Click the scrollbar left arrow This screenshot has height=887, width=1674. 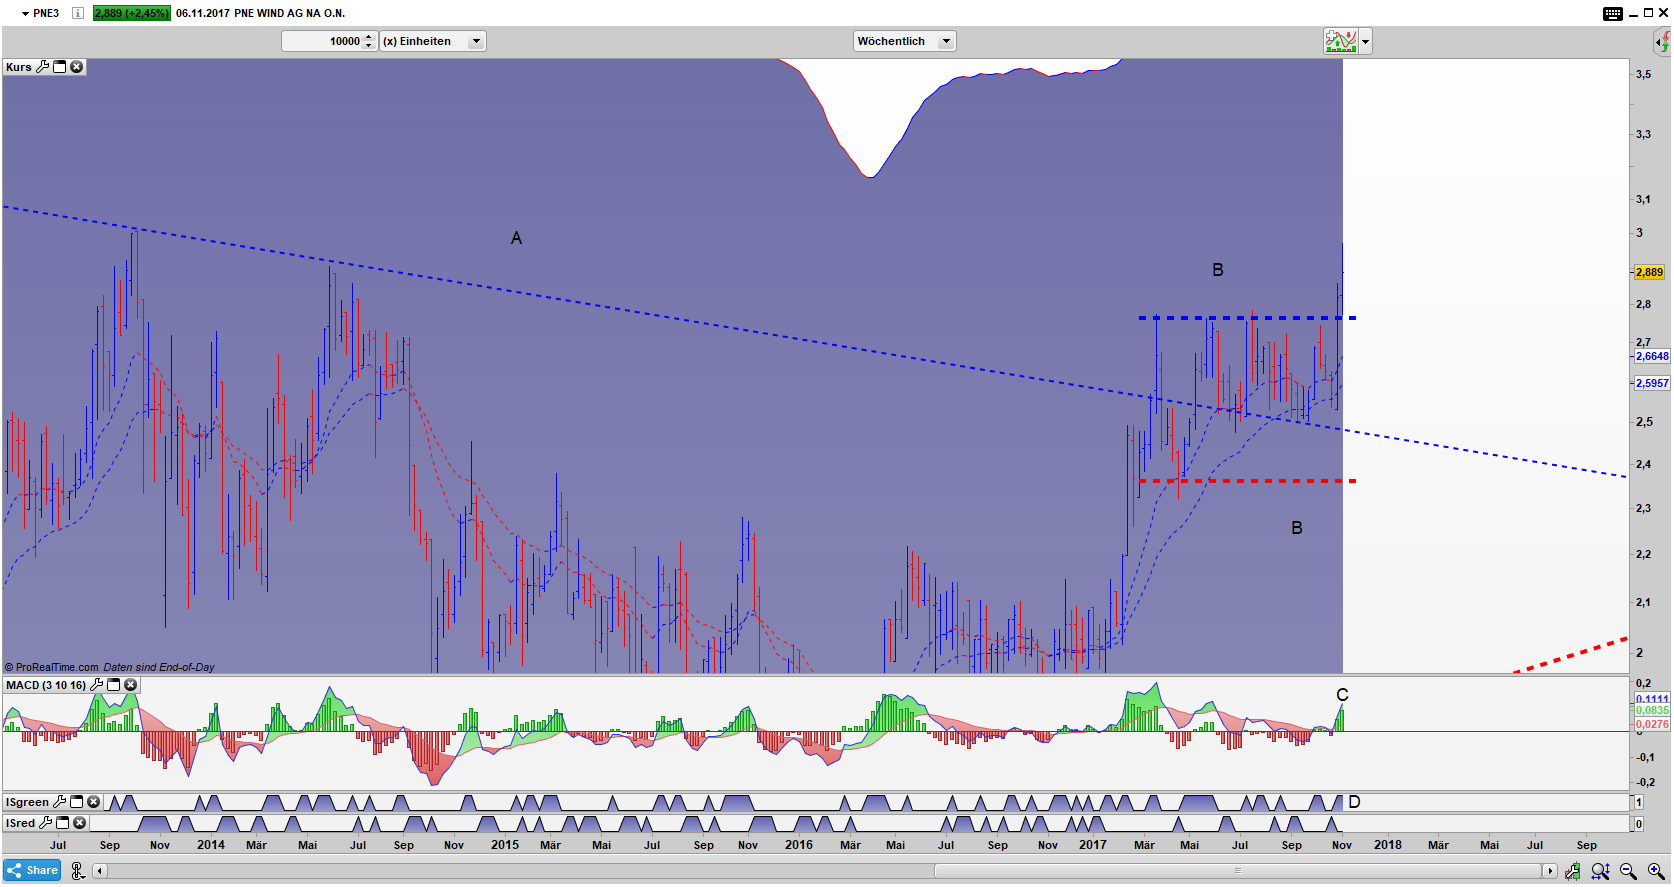tap(100, 871)
